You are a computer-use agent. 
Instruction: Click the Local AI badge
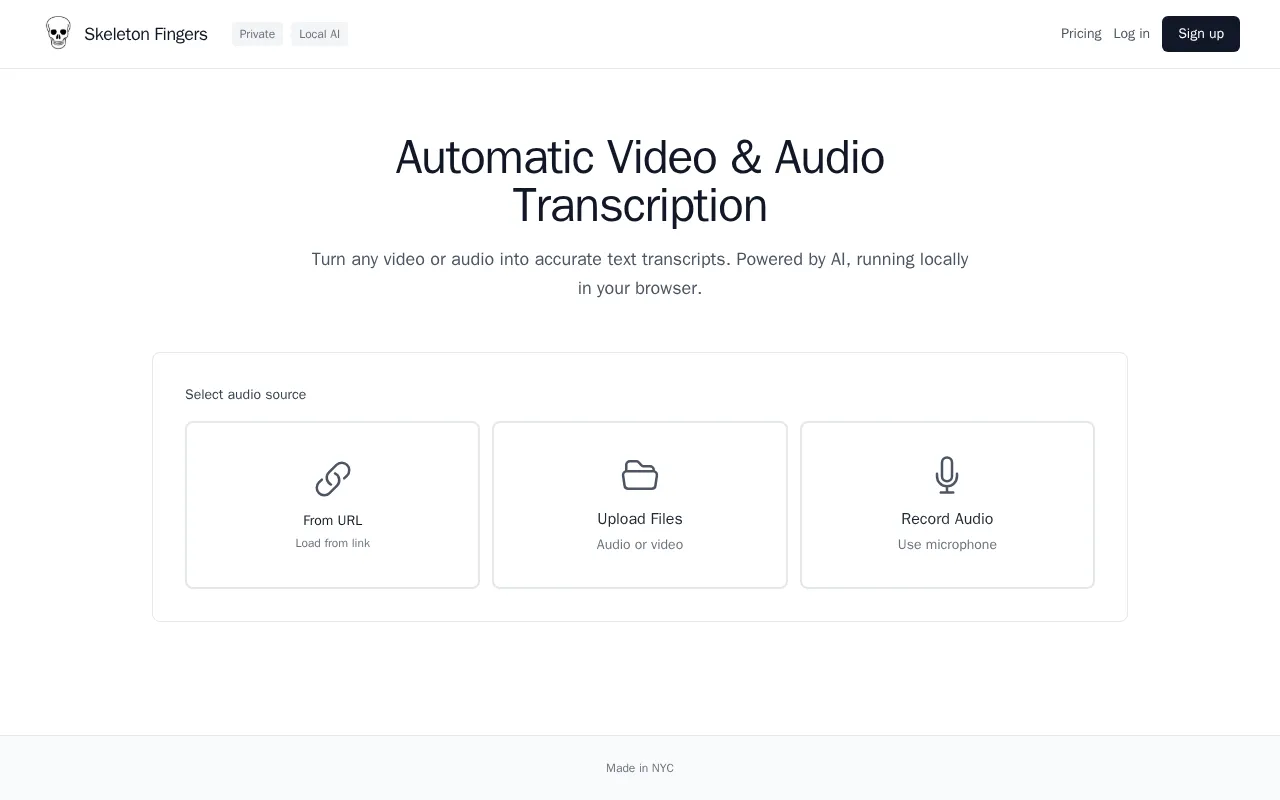(319, 34)
